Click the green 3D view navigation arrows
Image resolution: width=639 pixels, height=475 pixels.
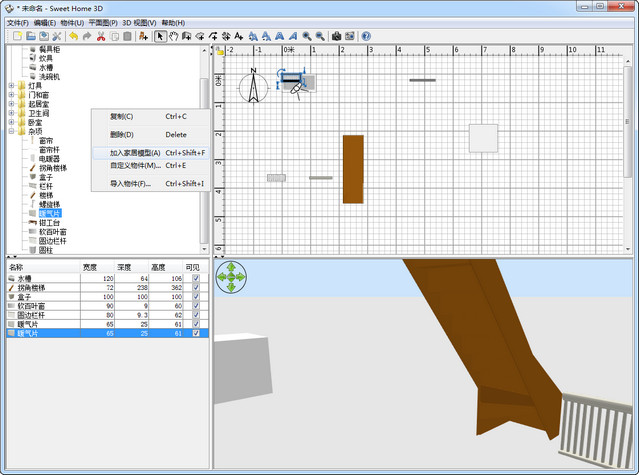(231, 277)
